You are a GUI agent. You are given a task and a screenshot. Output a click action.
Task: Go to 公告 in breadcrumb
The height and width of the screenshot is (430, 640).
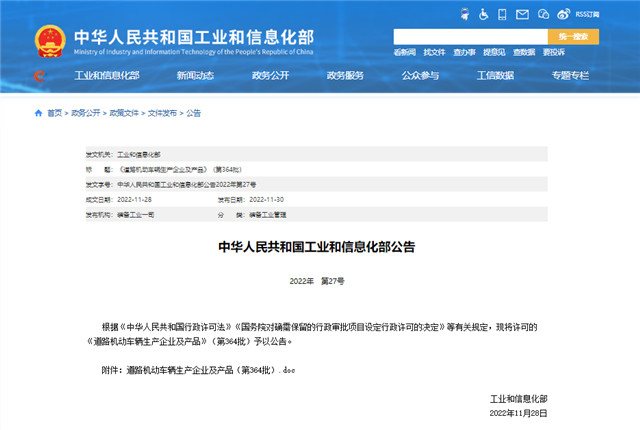tap(193, 113)
